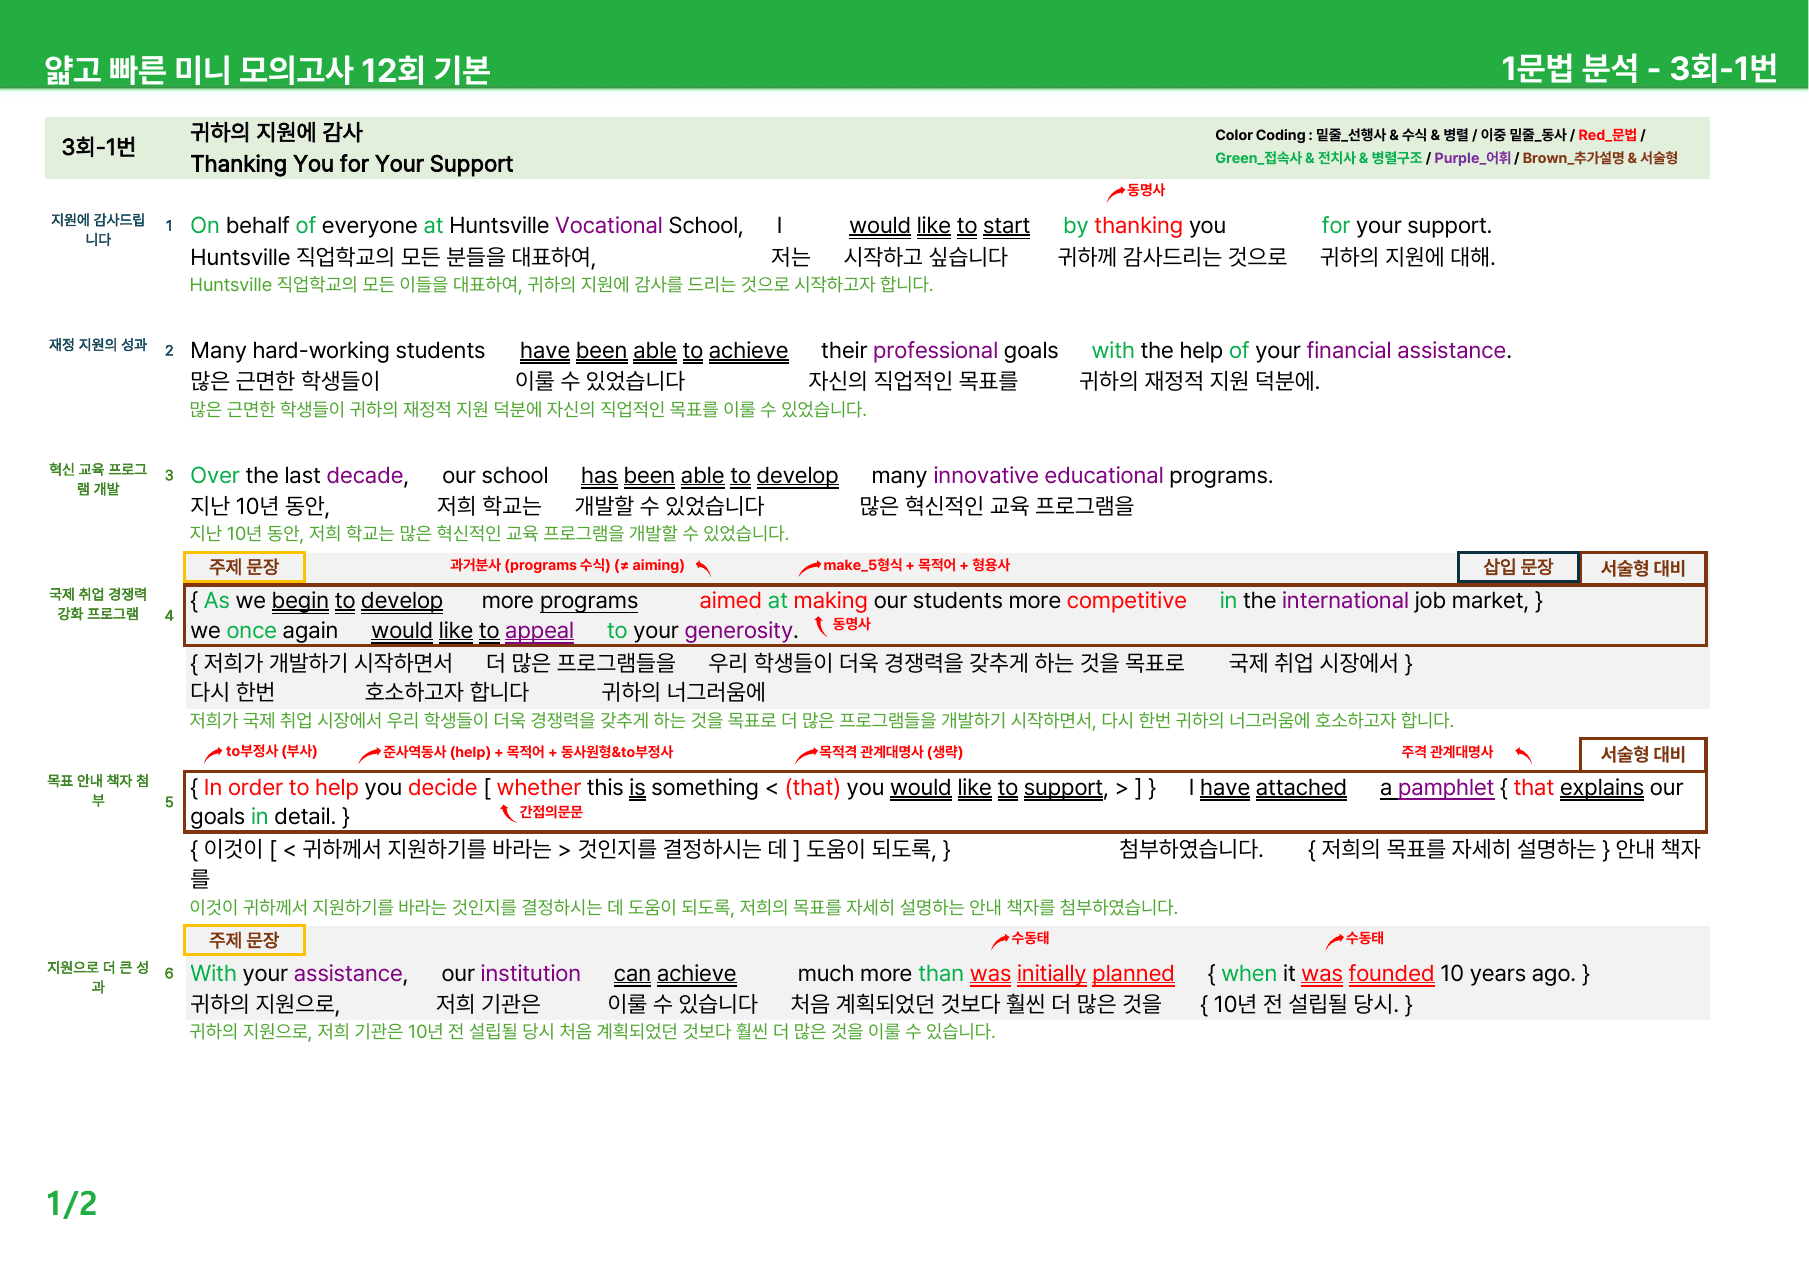
Task: Click the title '얇고 빠른 미니 모의고사 12회 기본'
Action: [x=267, y=69]
